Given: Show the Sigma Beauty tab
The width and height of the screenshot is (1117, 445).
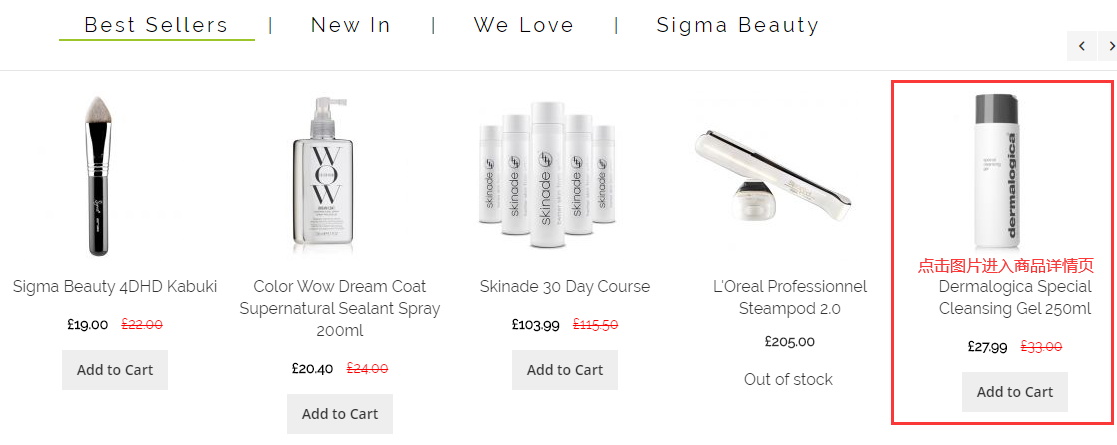Looking at the screenshot, I should pos(737,25).
